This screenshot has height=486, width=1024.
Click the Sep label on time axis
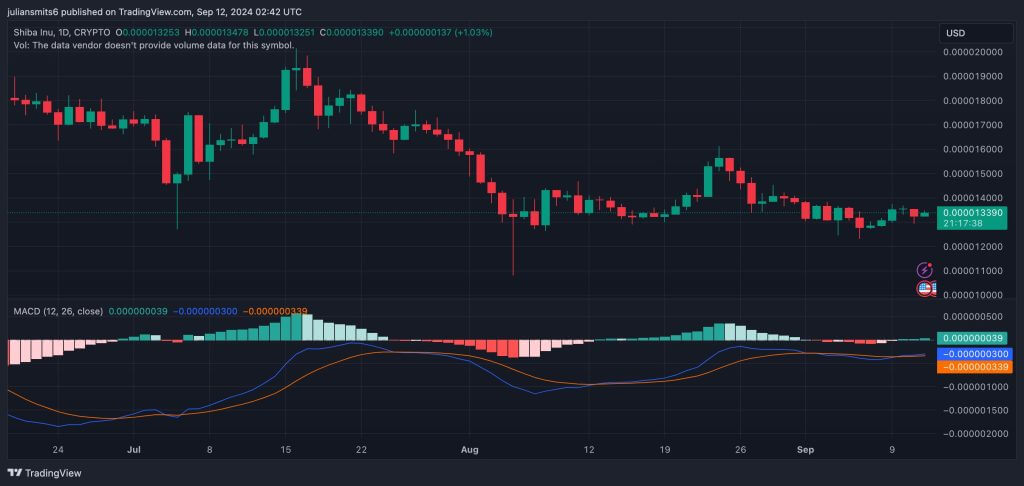coord(805,449)
